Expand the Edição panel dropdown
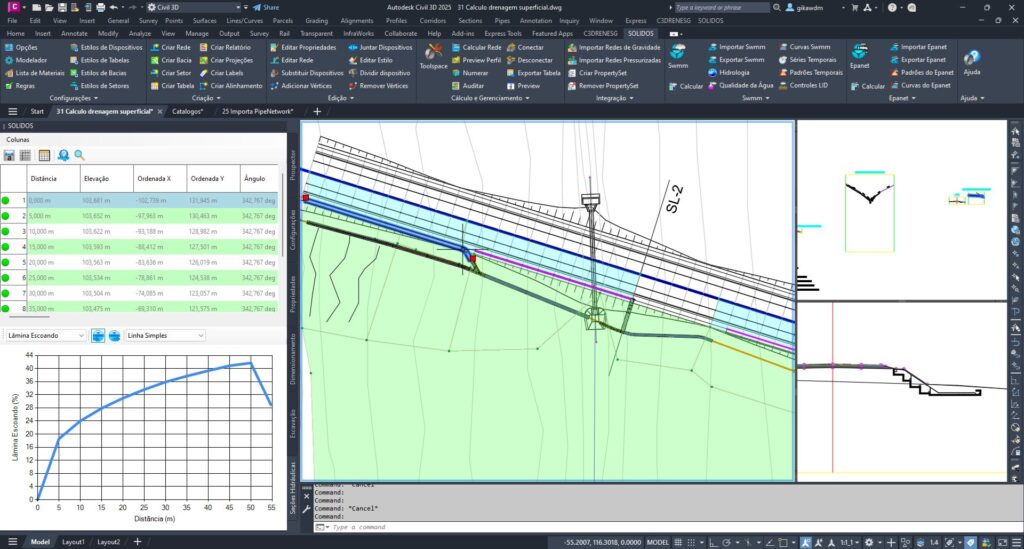1024x549 pixels. coord(340,98)
